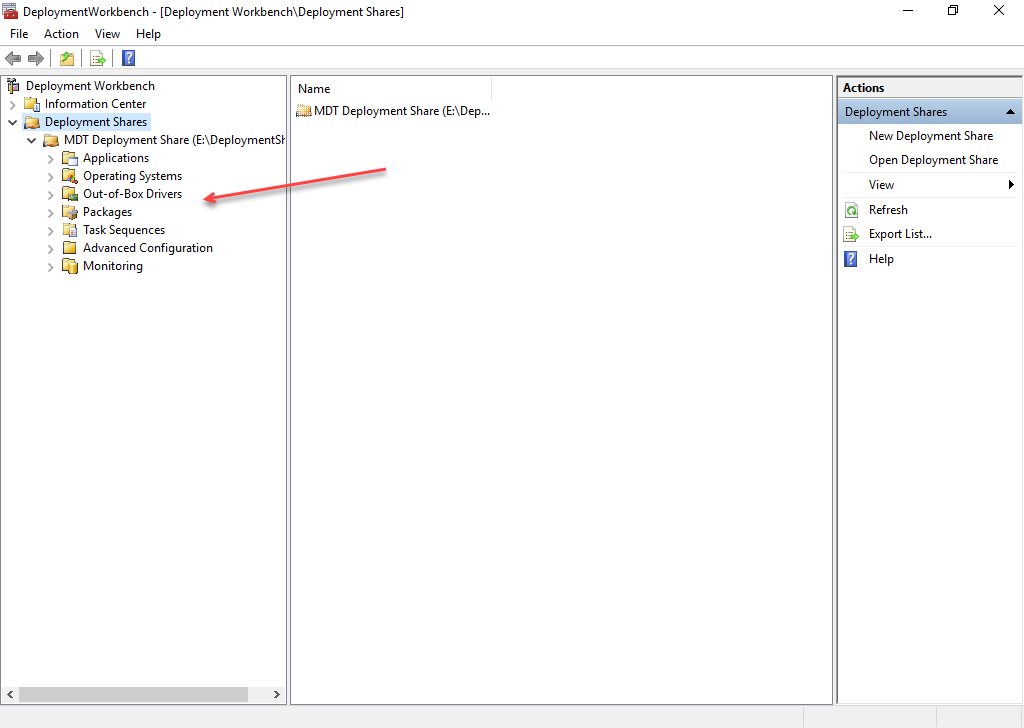Click the tree pane horizontal scrollbar
This screenshot has width=1024, height=728.
tap(133, 694)
